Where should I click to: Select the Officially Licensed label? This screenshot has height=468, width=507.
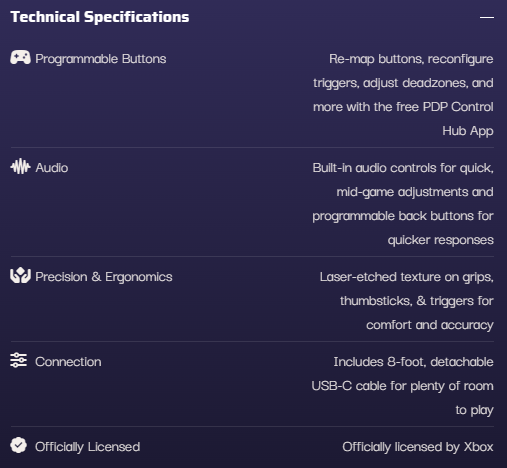pyautogui.click(x=88, y=447)
